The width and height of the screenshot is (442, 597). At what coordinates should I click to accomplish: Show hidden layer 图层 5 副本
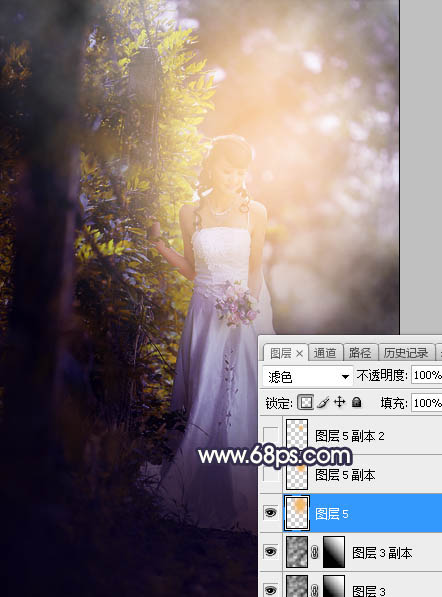(x=271, y=474)
